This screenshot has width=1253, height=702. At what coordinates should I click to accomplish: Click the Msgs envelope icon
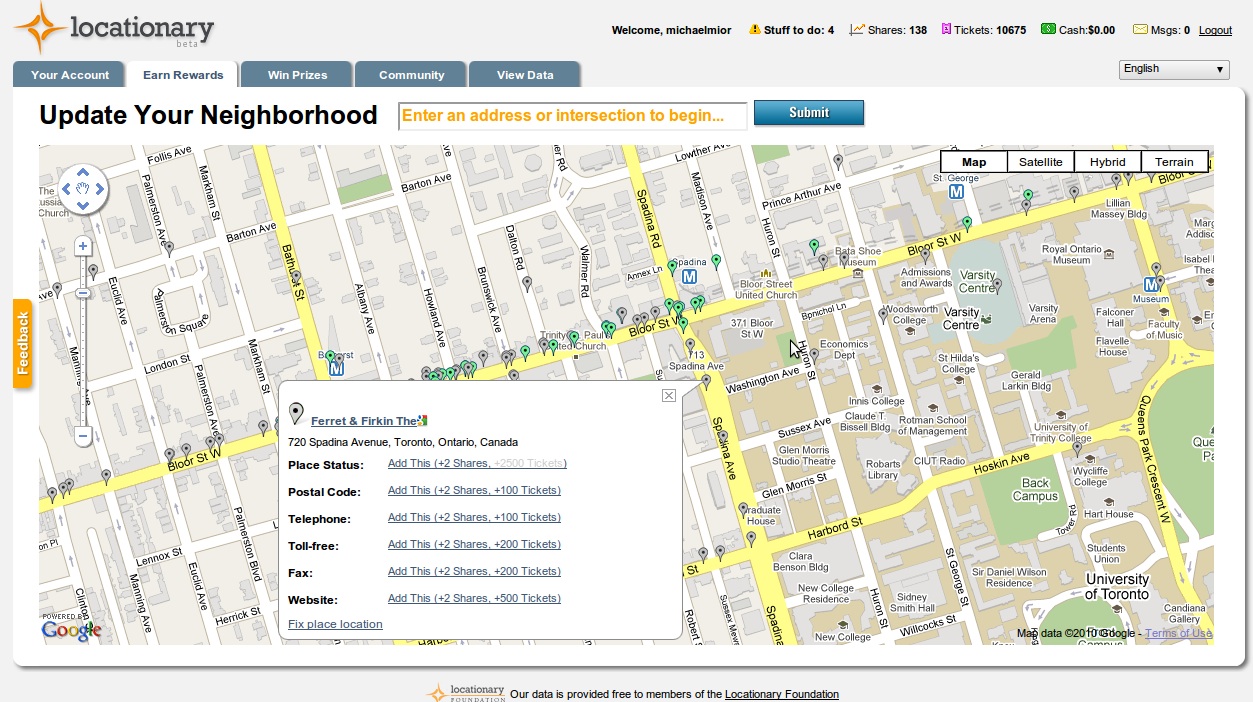pos(1139,29)
